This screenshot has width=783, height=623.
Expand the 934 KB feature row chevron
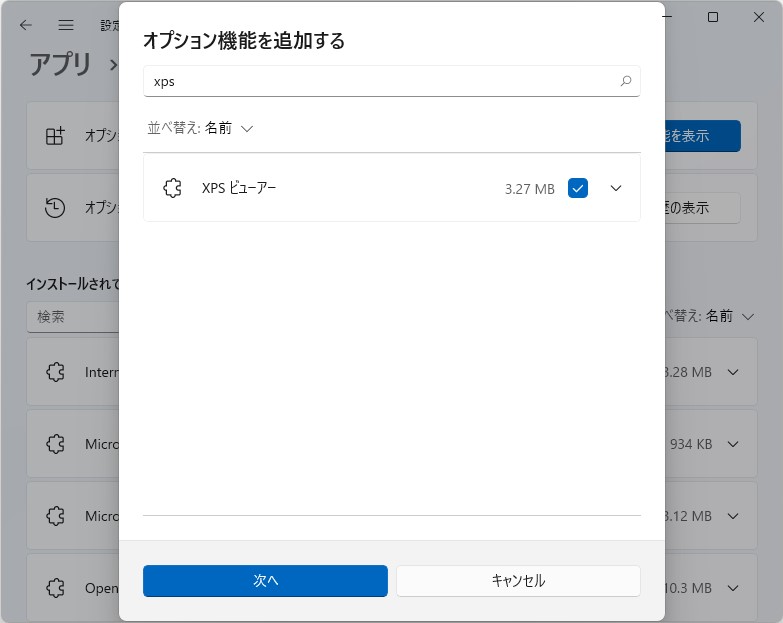[x=733, y=444]
